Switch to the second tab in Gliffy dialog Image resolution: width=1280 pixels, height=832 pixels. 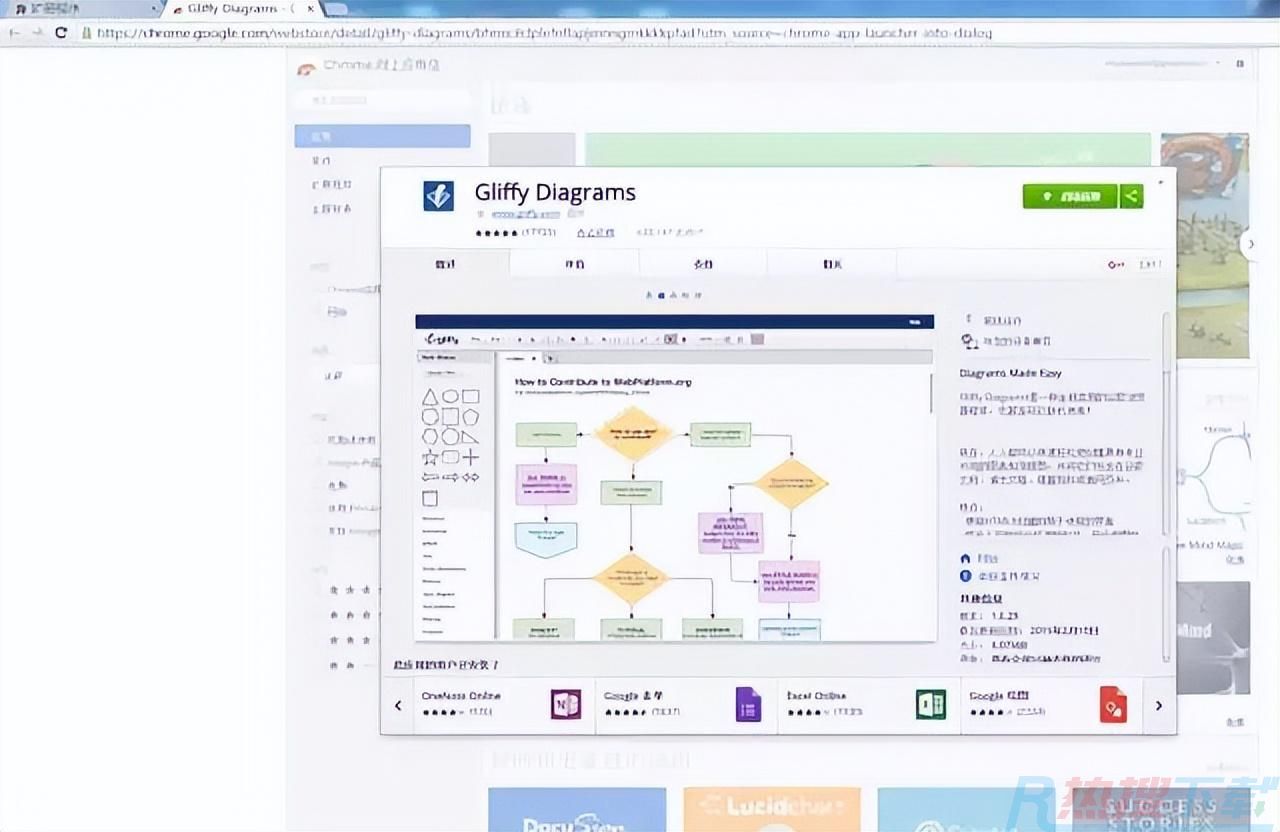pyautogui.click(x=574, y=264)
